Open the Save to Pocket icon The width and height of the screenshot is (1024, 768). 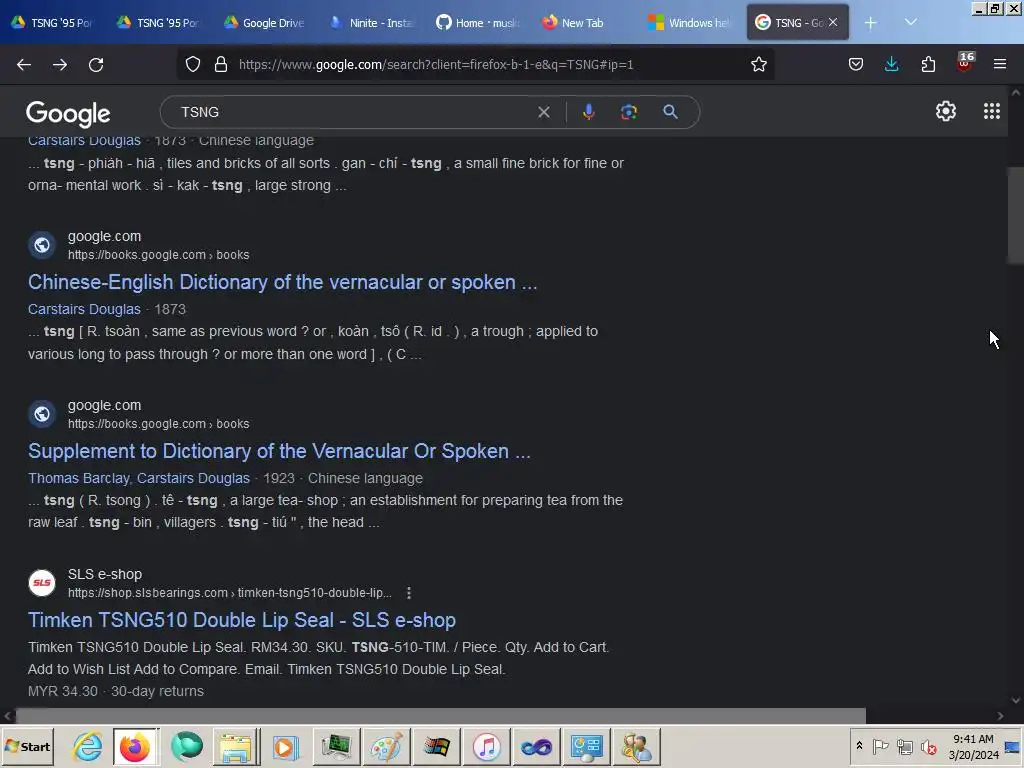click(x=856, y=65)
